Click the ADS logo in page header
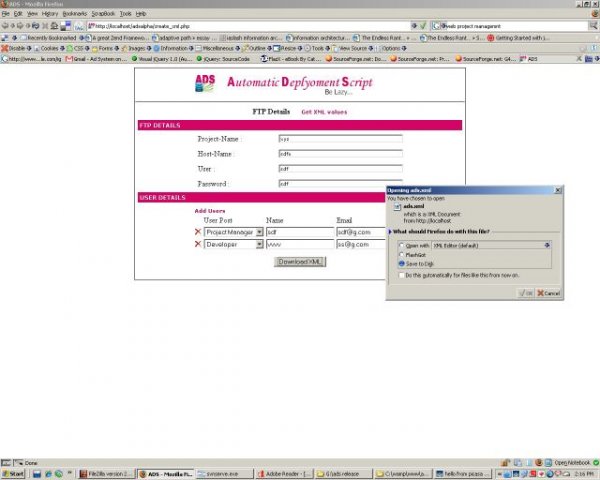The height and width of the screenshot is (480, 600). pyautogui.click(x=206, y=84)
